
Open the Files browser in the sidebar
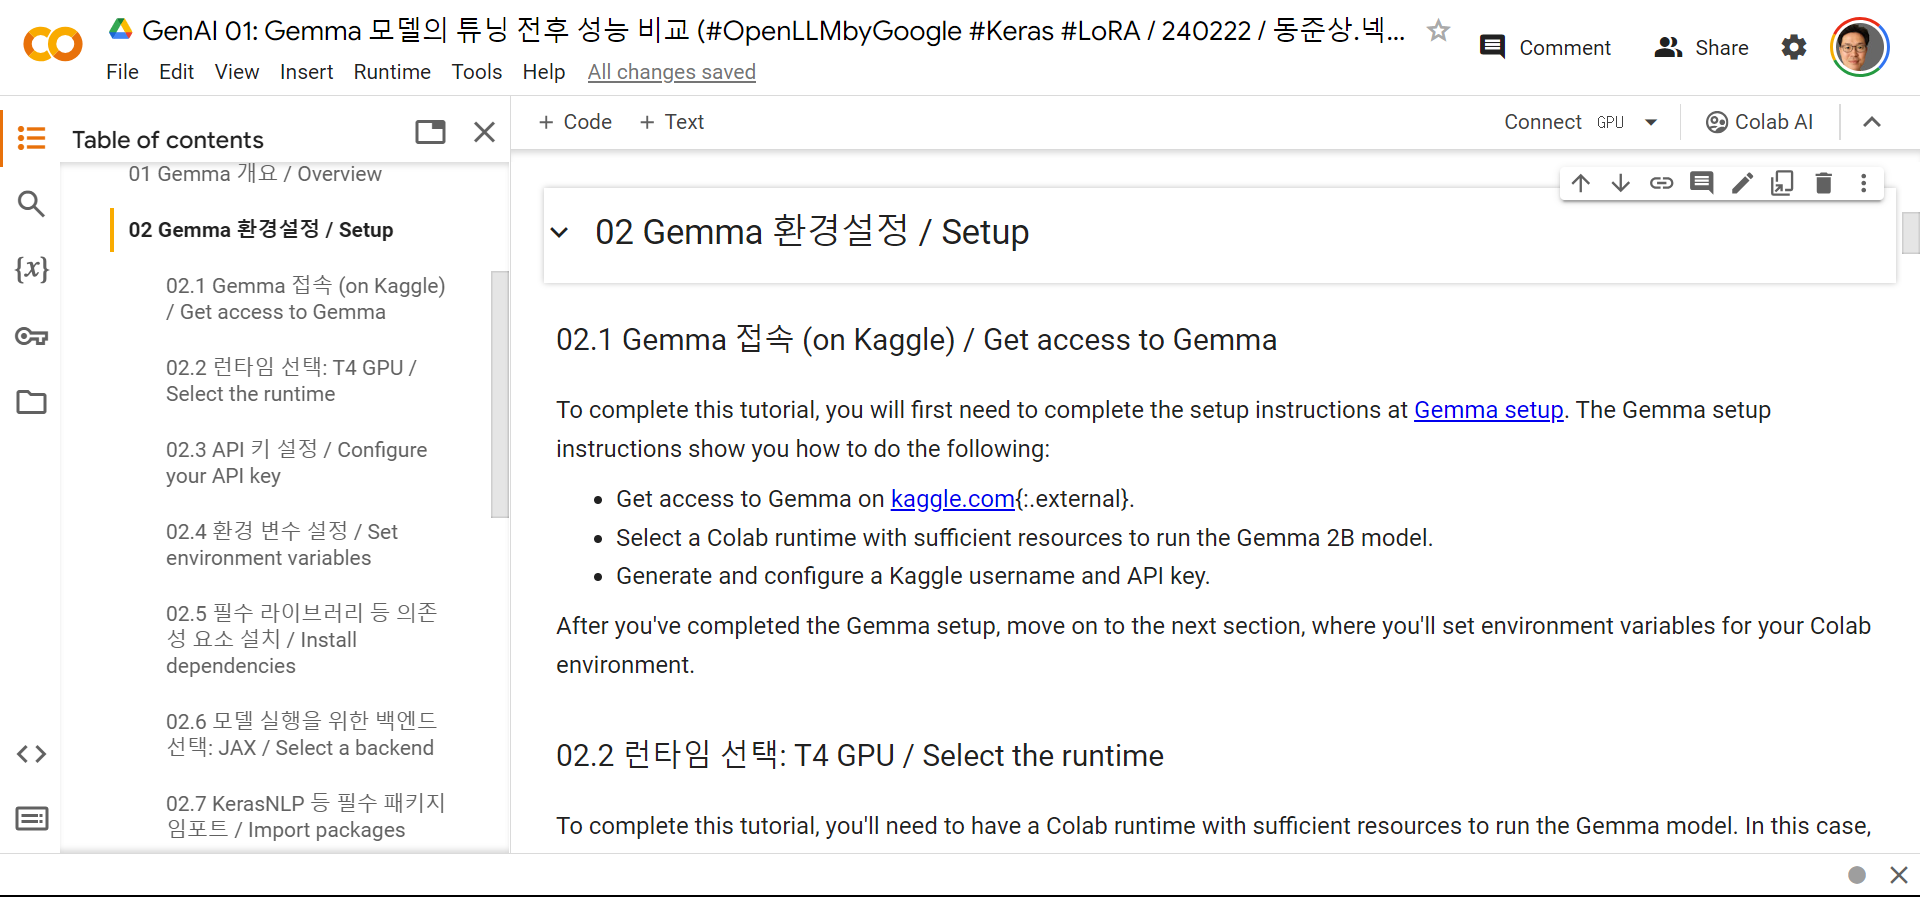(31, 402)
